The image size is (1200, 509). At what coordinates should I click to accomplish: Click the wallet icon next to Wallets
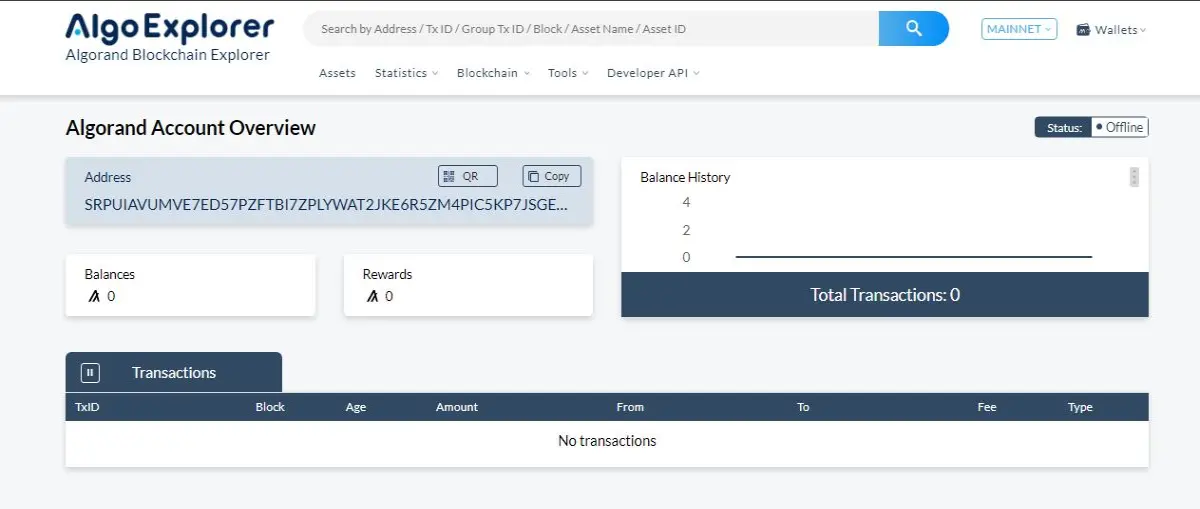[1082, 30]
